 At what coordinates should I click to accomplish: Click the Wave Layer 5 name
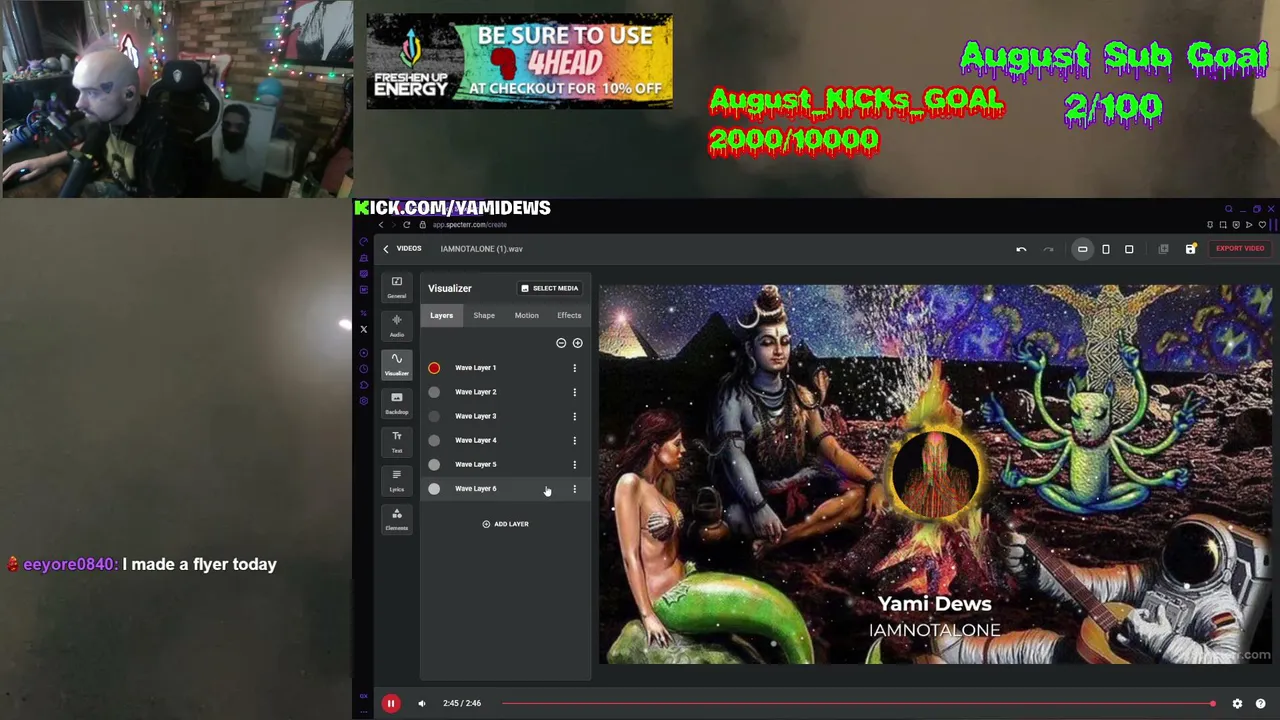[x=475, y=464]
